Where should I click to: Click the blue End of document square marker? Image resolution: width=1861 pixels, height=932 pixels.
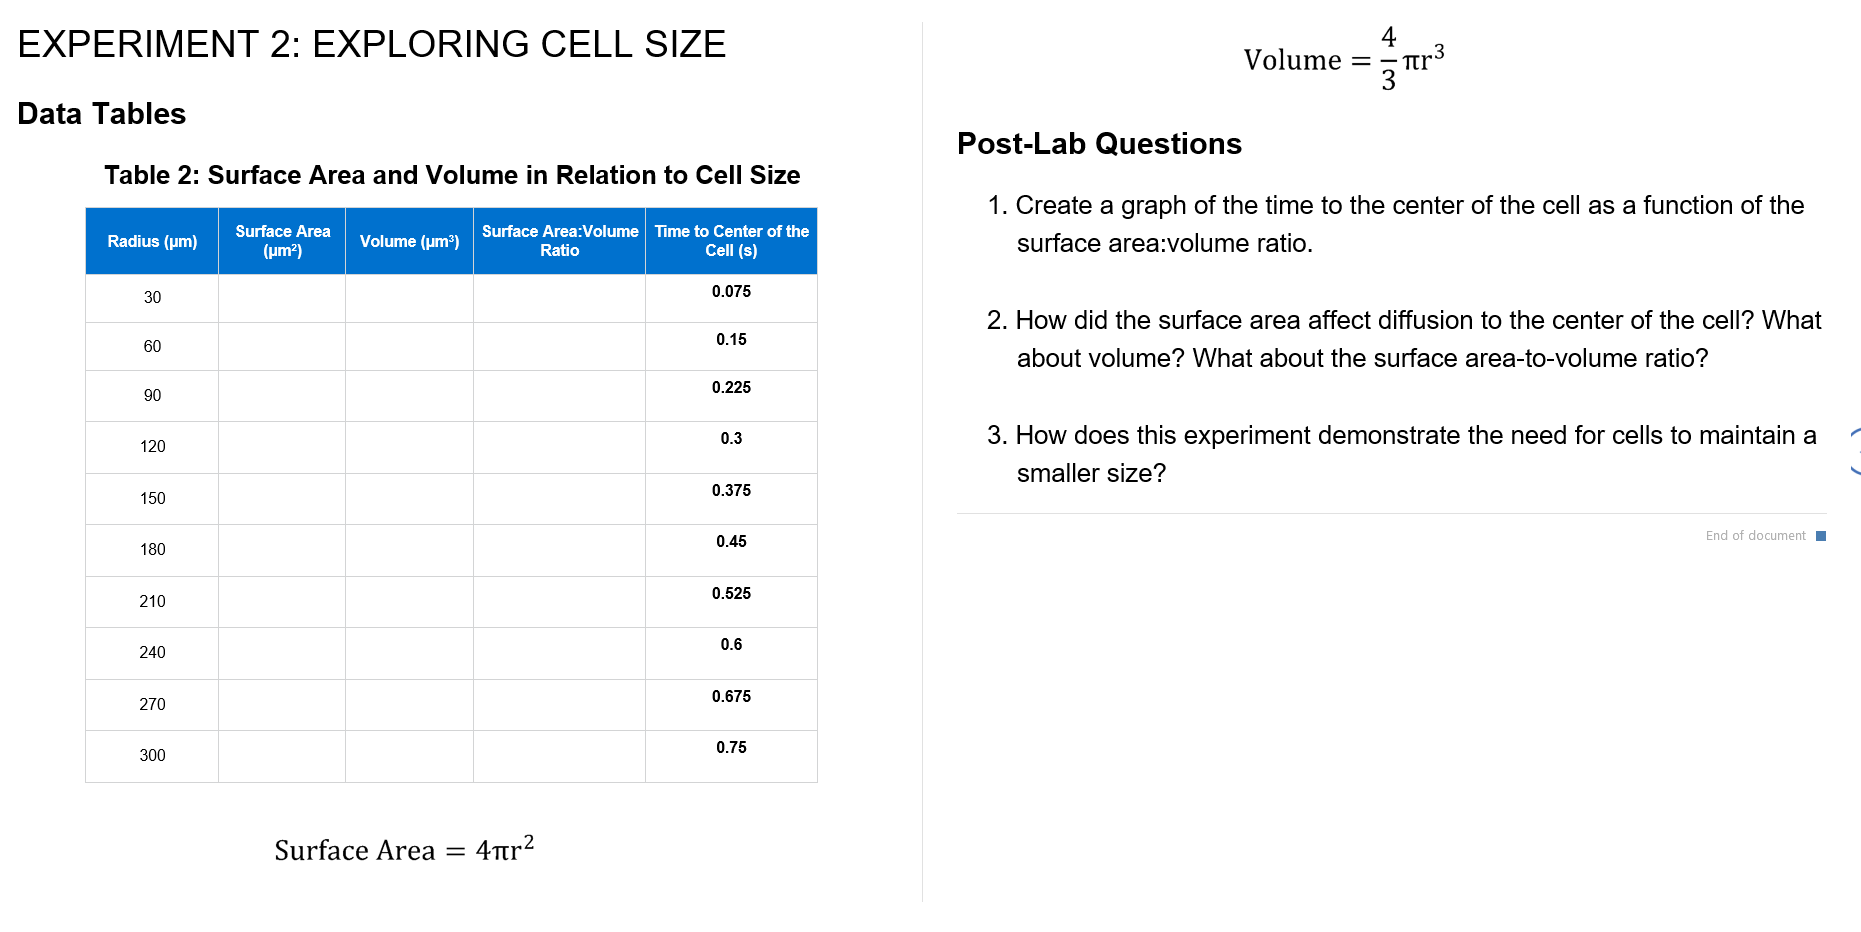point(1821,536)
